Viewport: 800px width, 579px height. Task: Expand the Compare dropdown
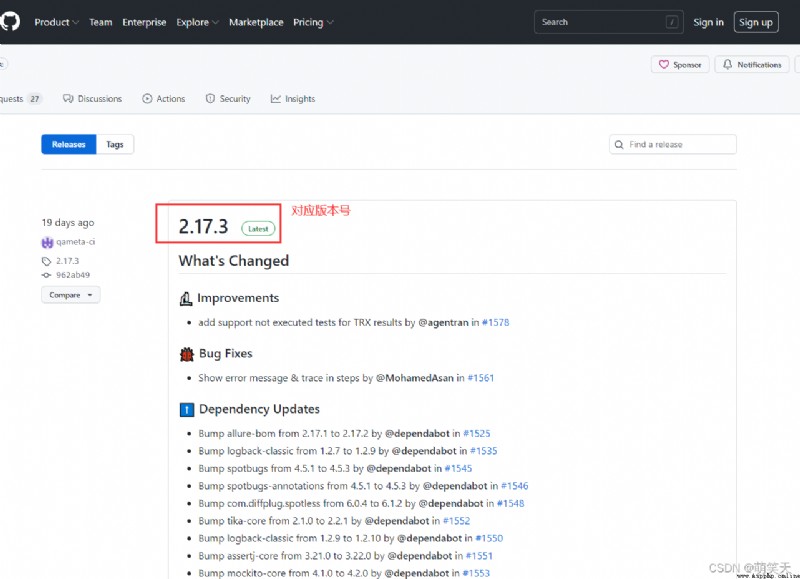tap(70, 295)
